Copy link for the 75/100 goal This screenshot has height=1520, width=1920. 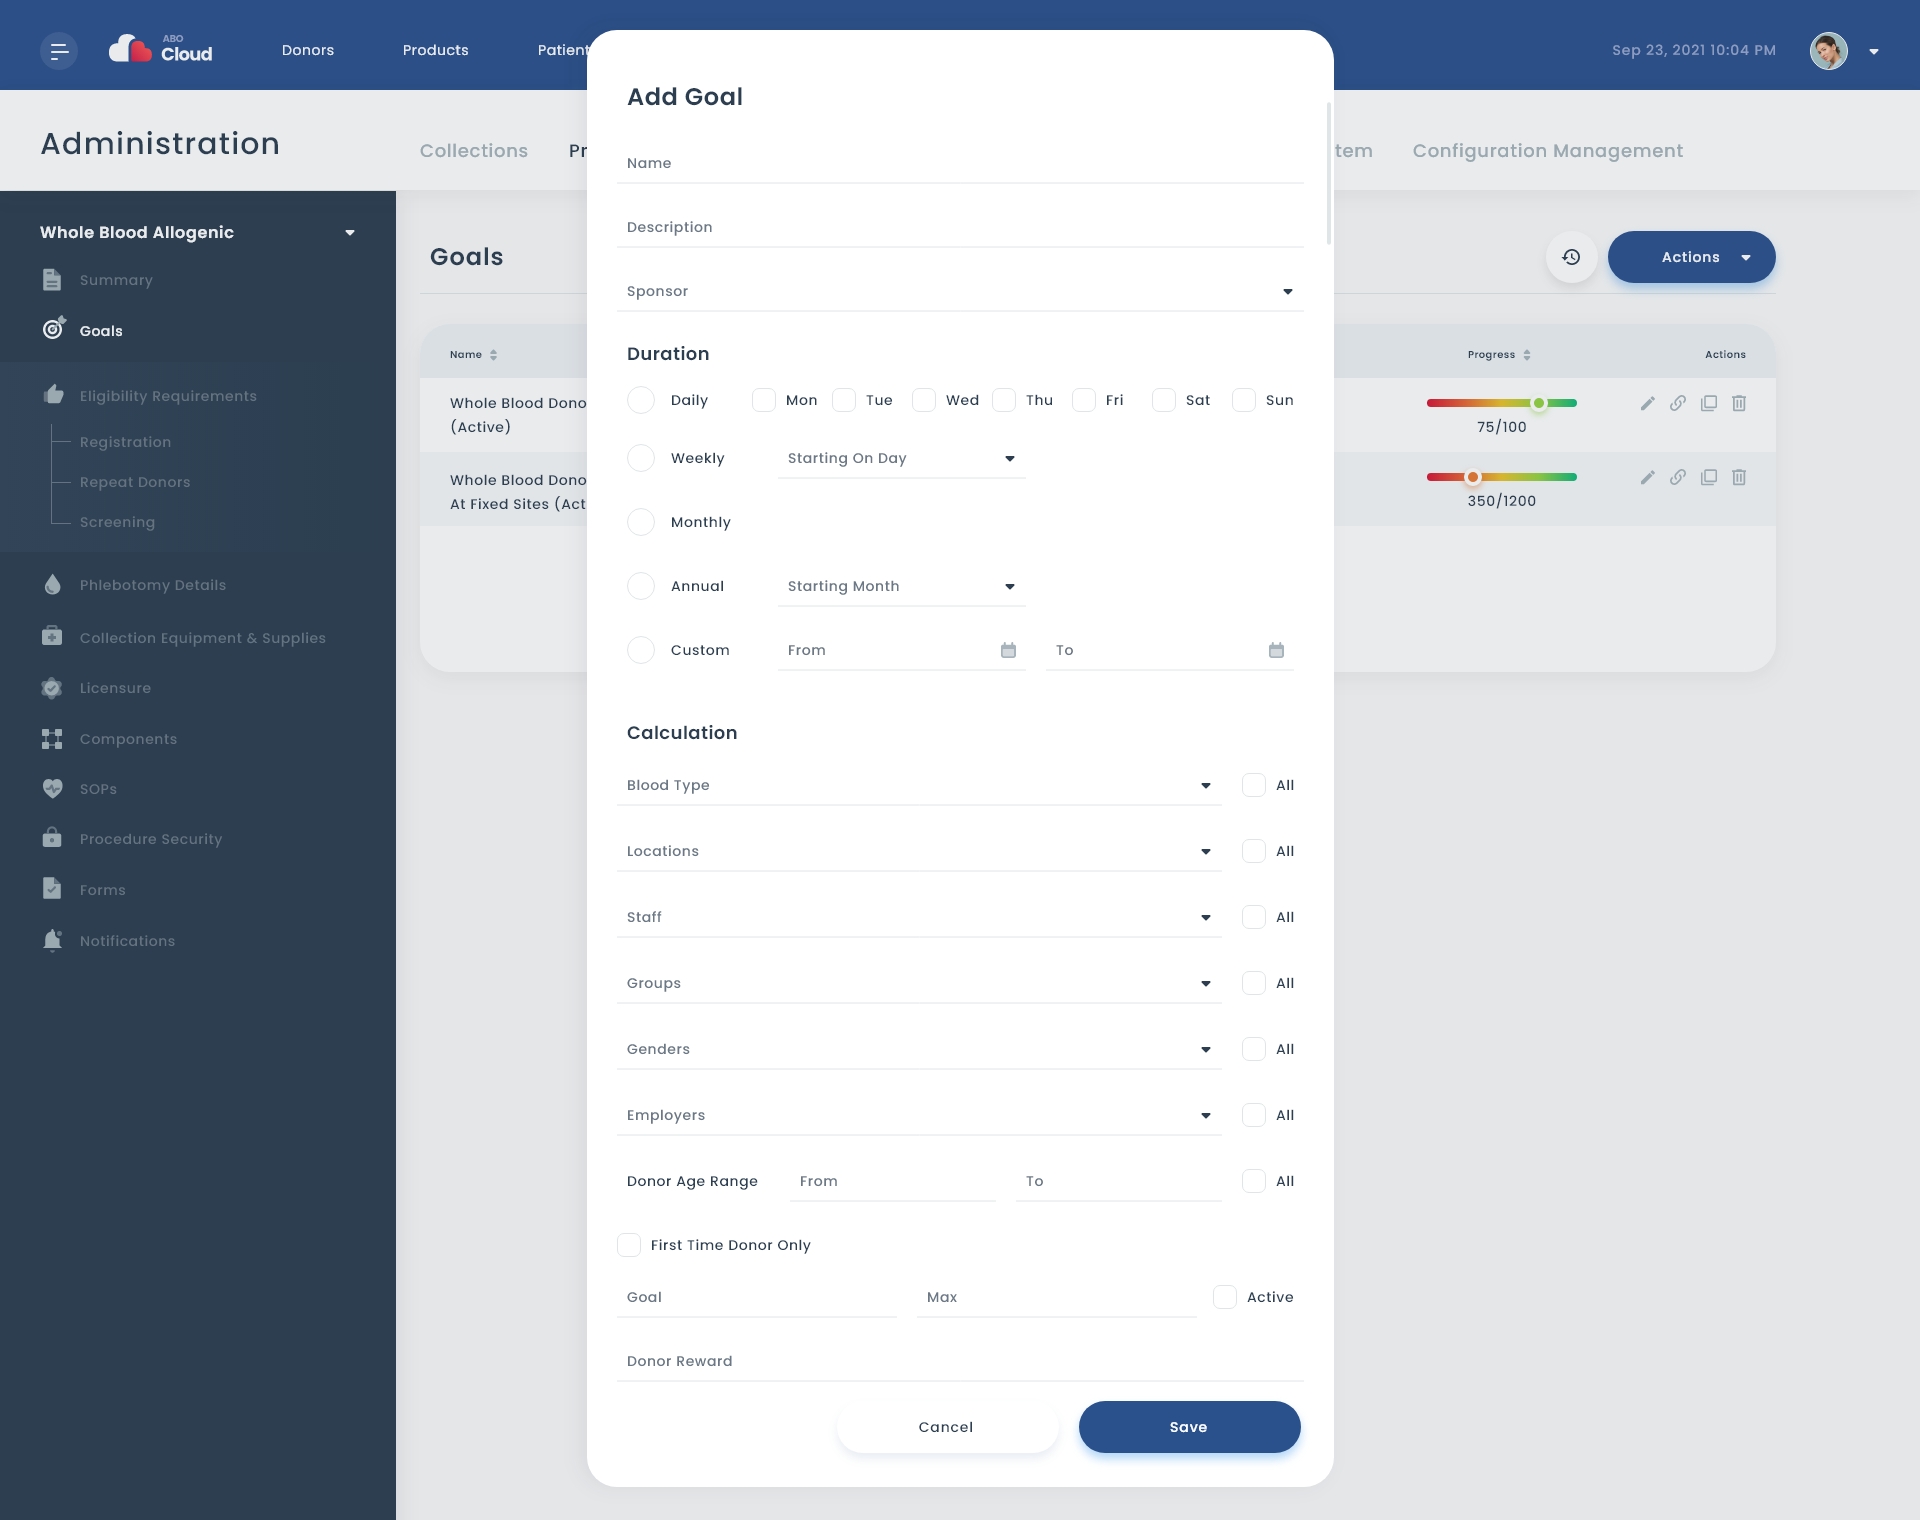coord(1678,403)
